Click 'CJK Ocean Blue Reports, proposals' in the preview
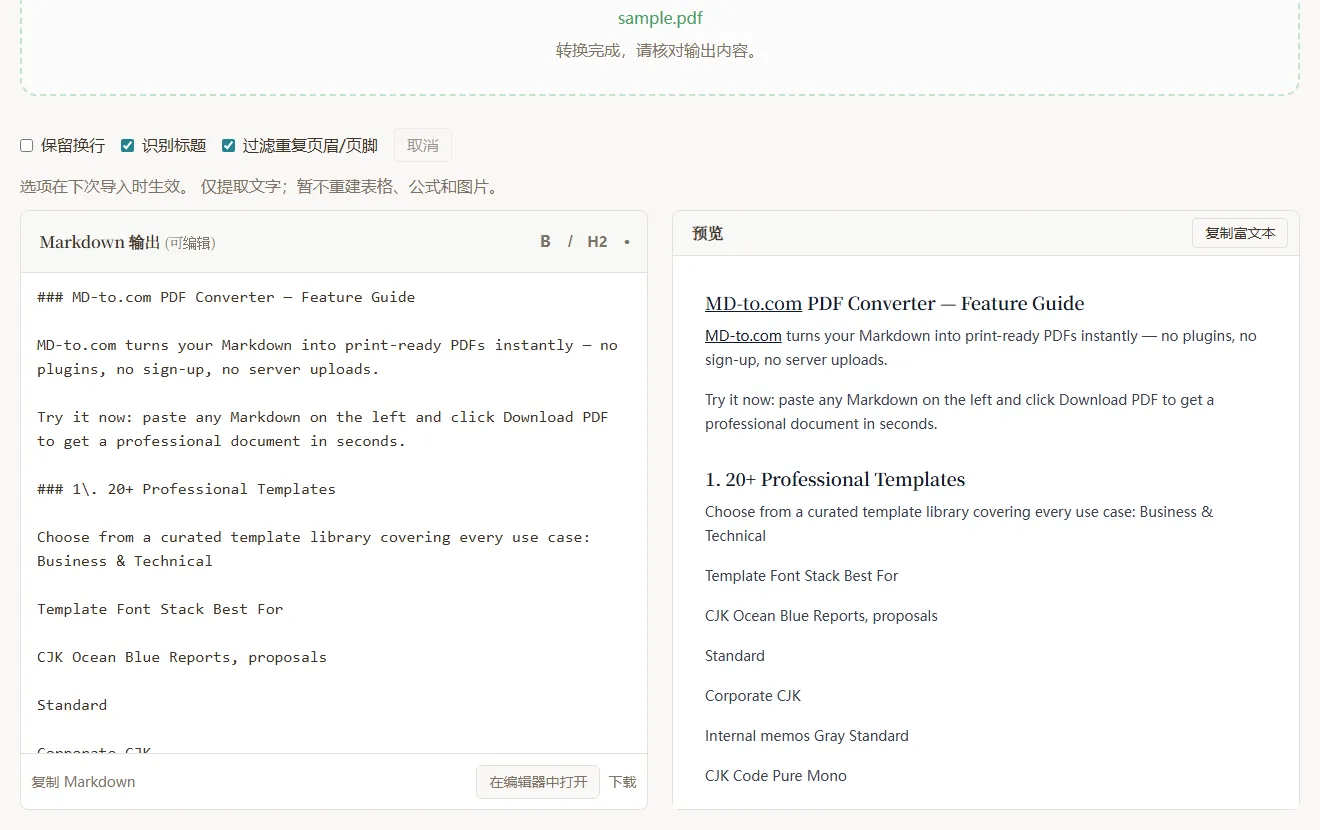This screenshot has height=830, width=1320. tap(821, 616)
